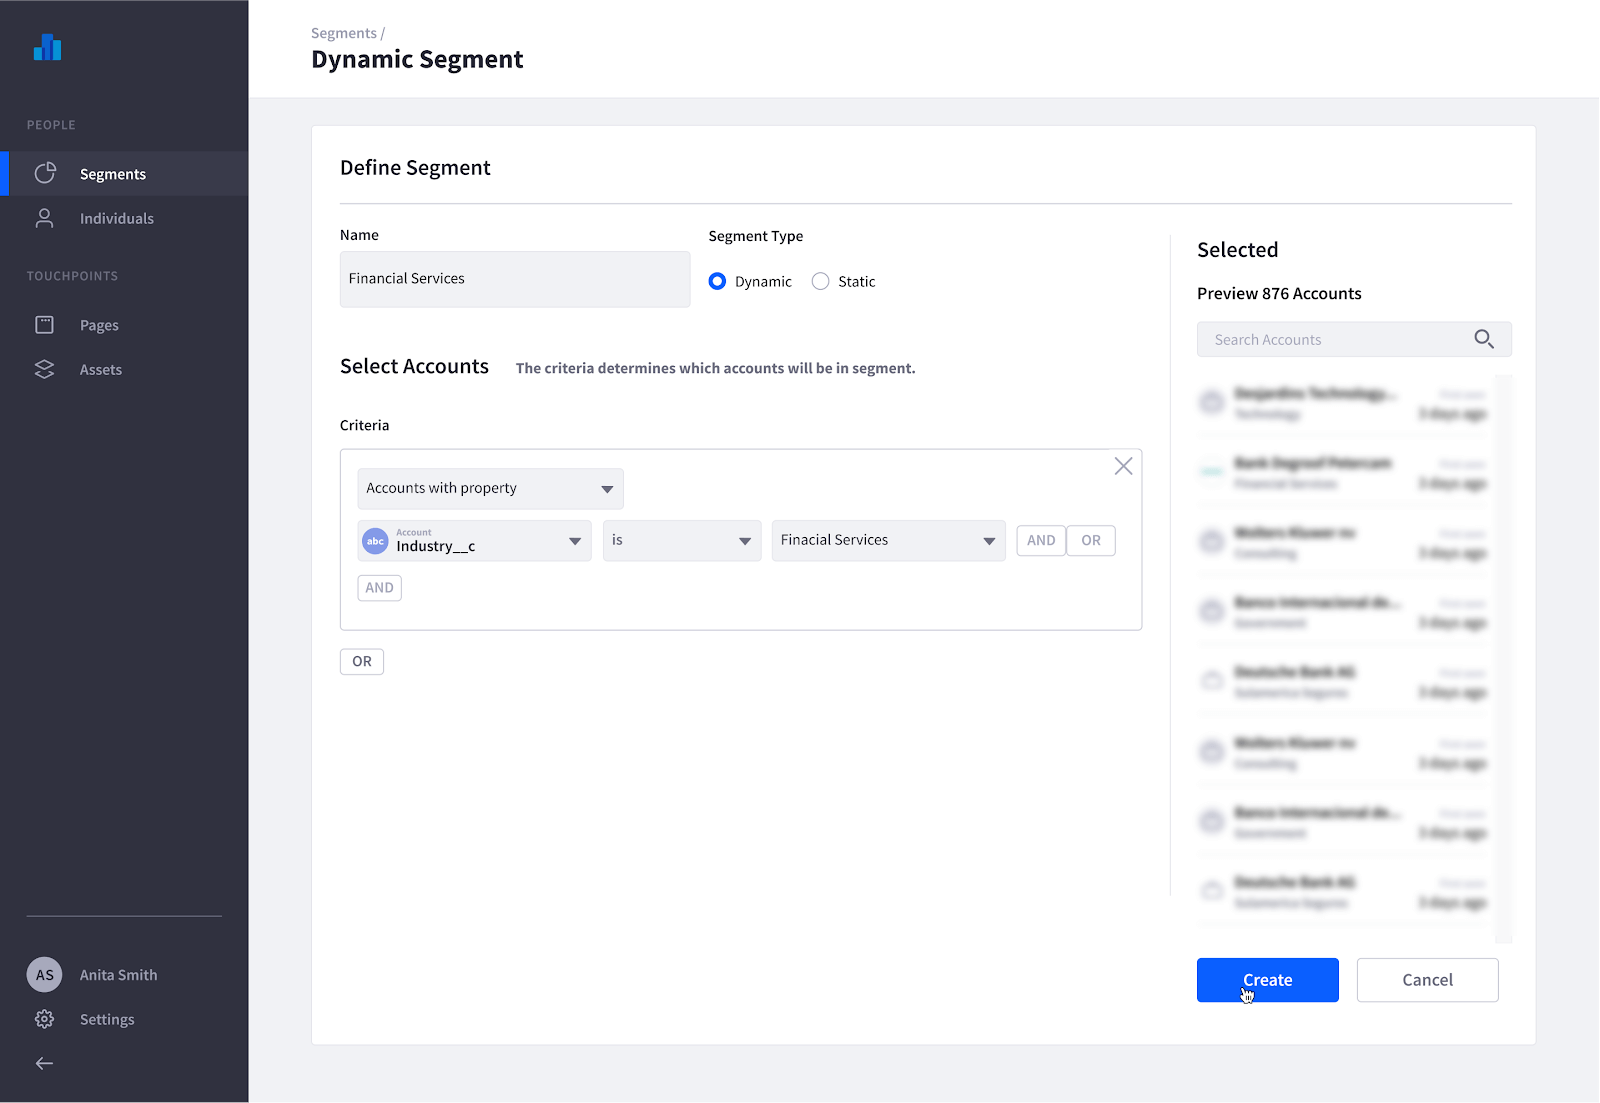The height and width of the screenshot is (1103, 1600).
Task: Select the Segments pie chart icon
Action: 45,173
